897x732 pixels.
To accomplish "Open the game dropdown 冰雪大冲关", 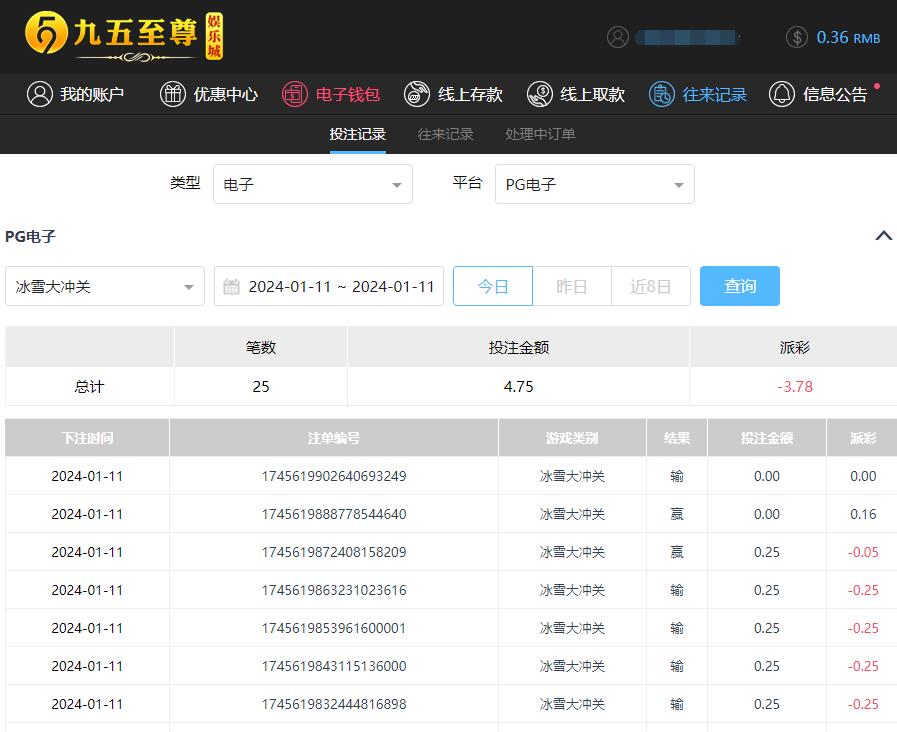I will click(105, 286).
